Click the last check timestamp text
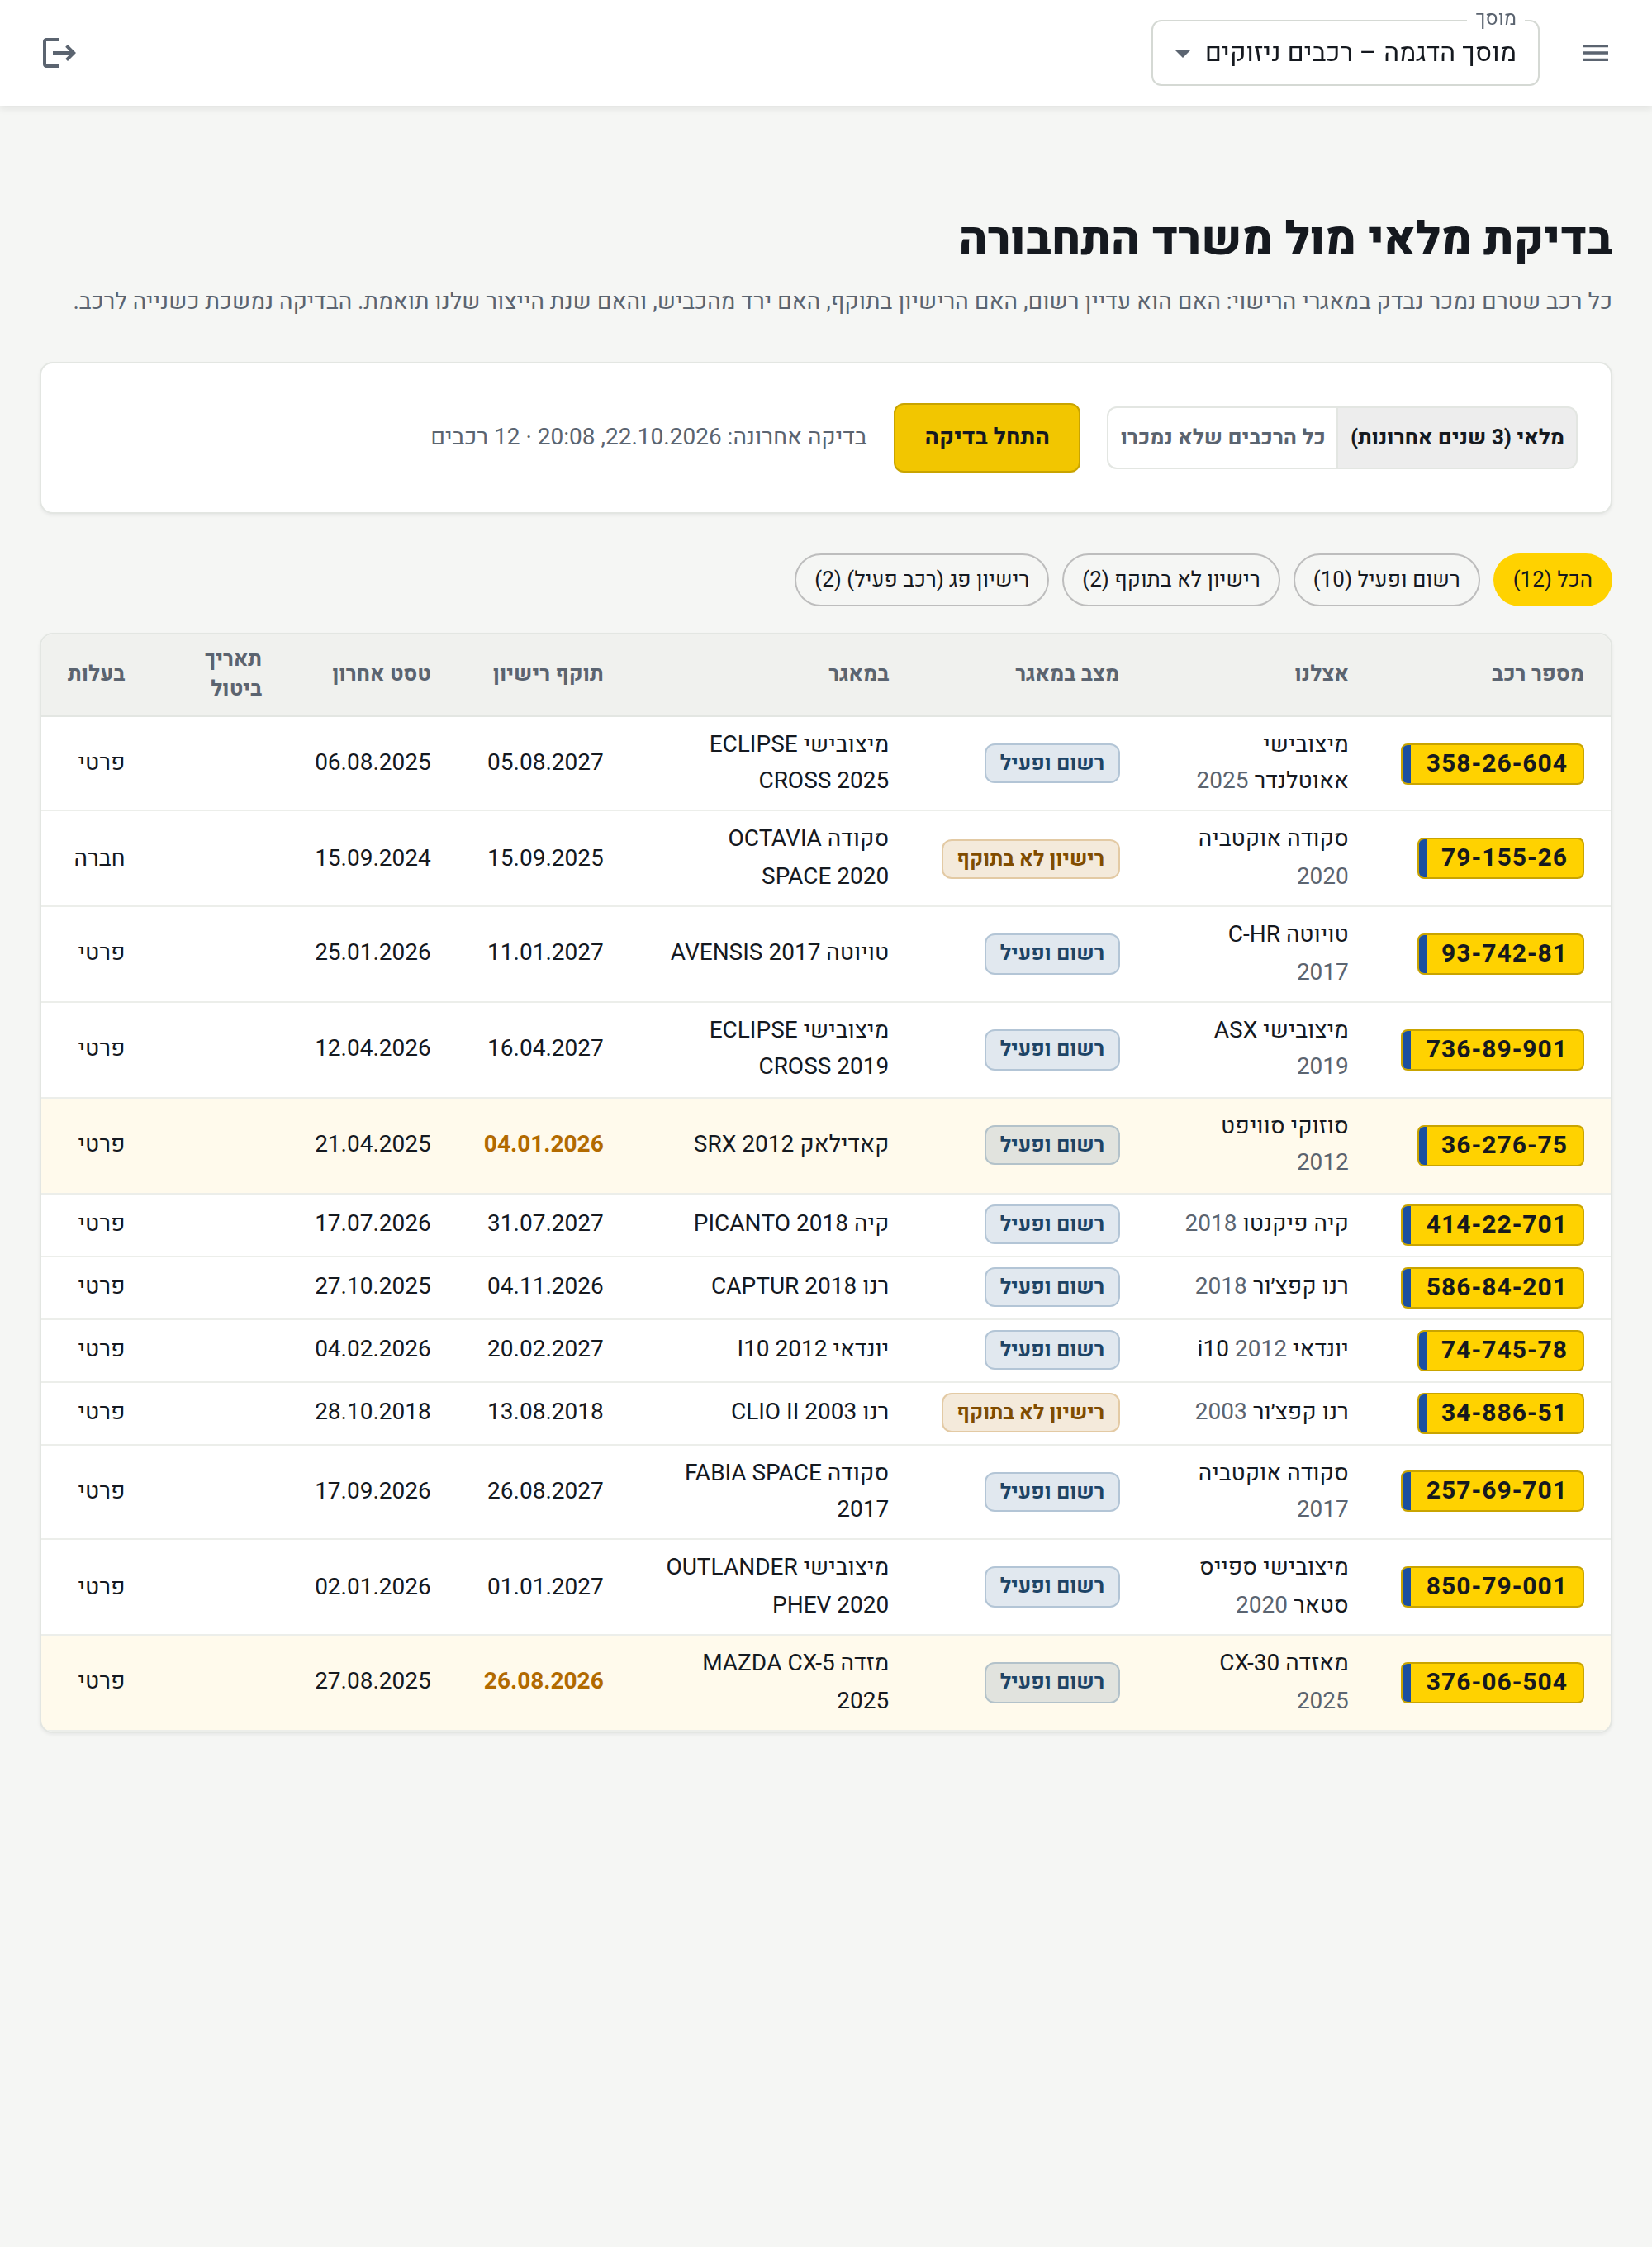1652x2247 pixels. (648, 437)
